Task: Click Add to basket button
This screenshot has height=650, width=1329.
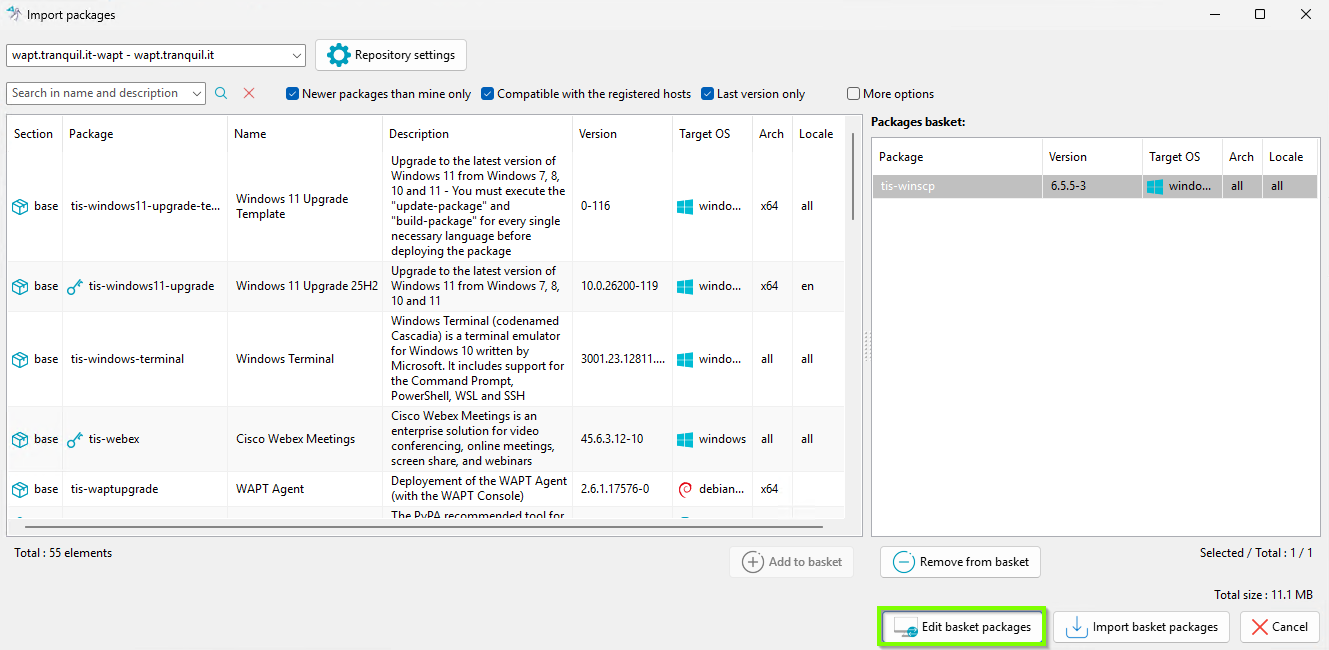Action: [792, 562]
